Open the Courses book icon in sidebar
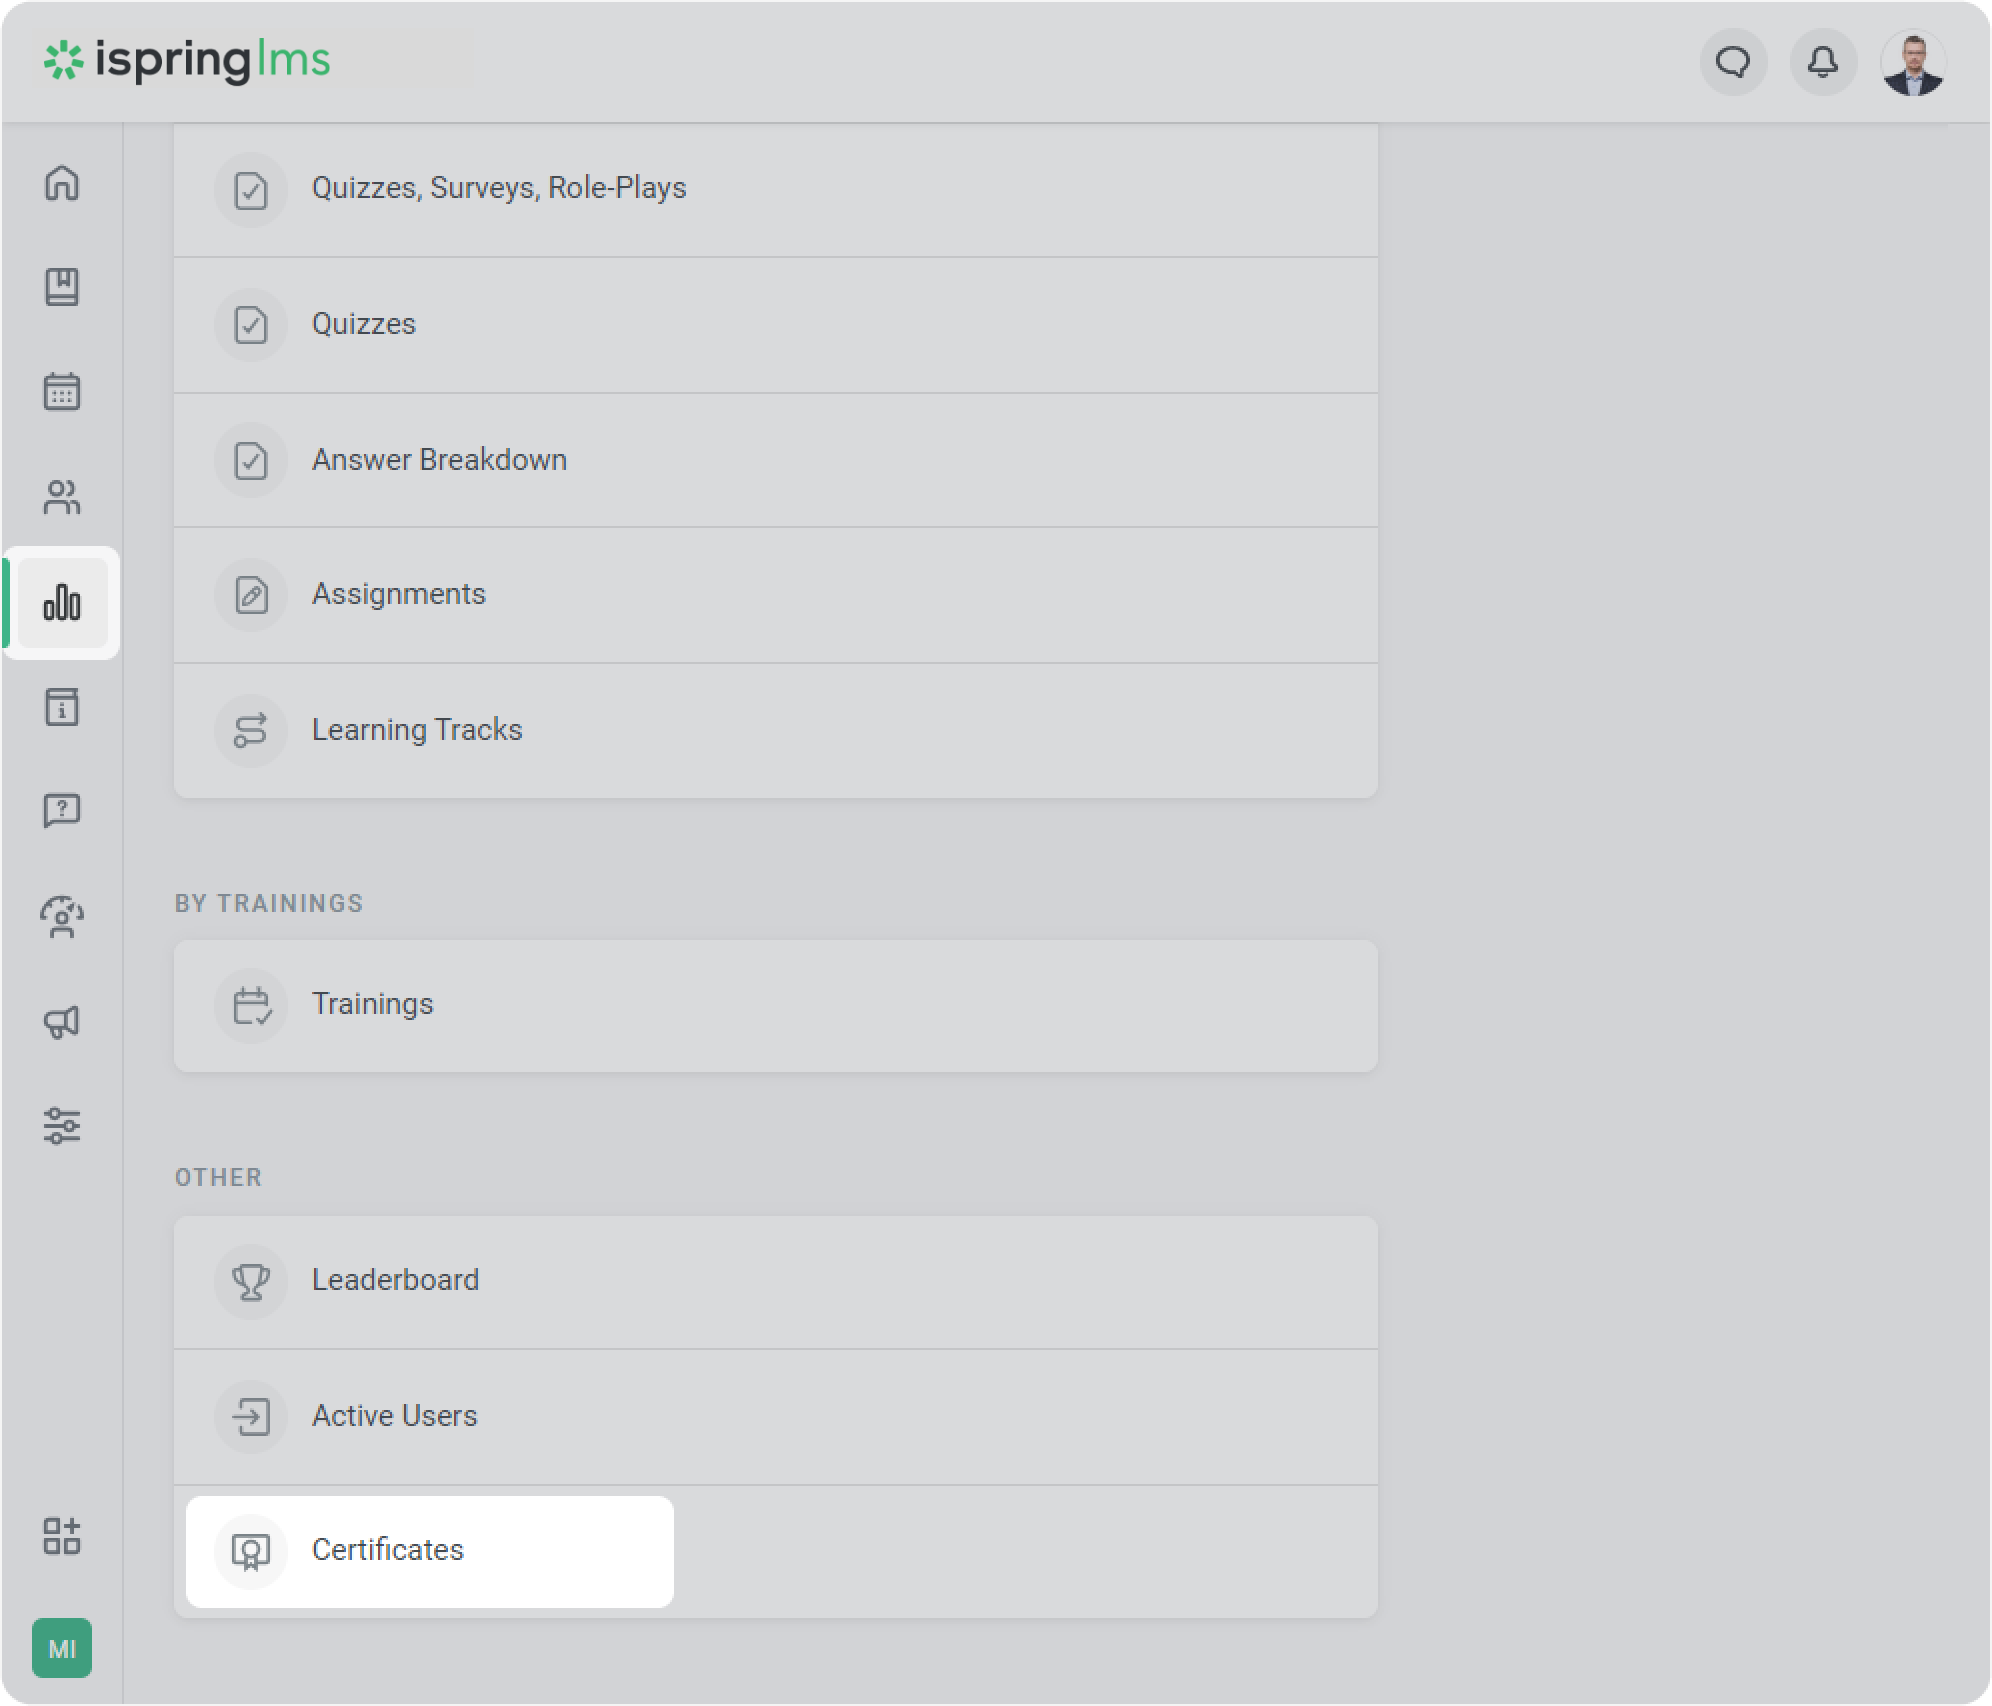Viewport: 1992px width, 1706px height. 62,287
